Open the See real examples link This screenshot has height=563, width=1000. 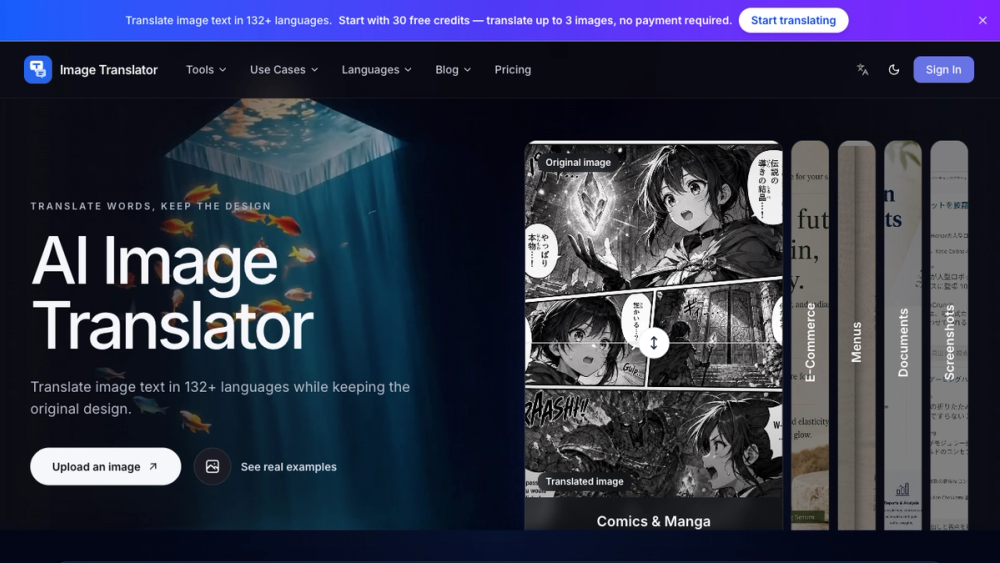pyautogui.click(x=289, y=467)
